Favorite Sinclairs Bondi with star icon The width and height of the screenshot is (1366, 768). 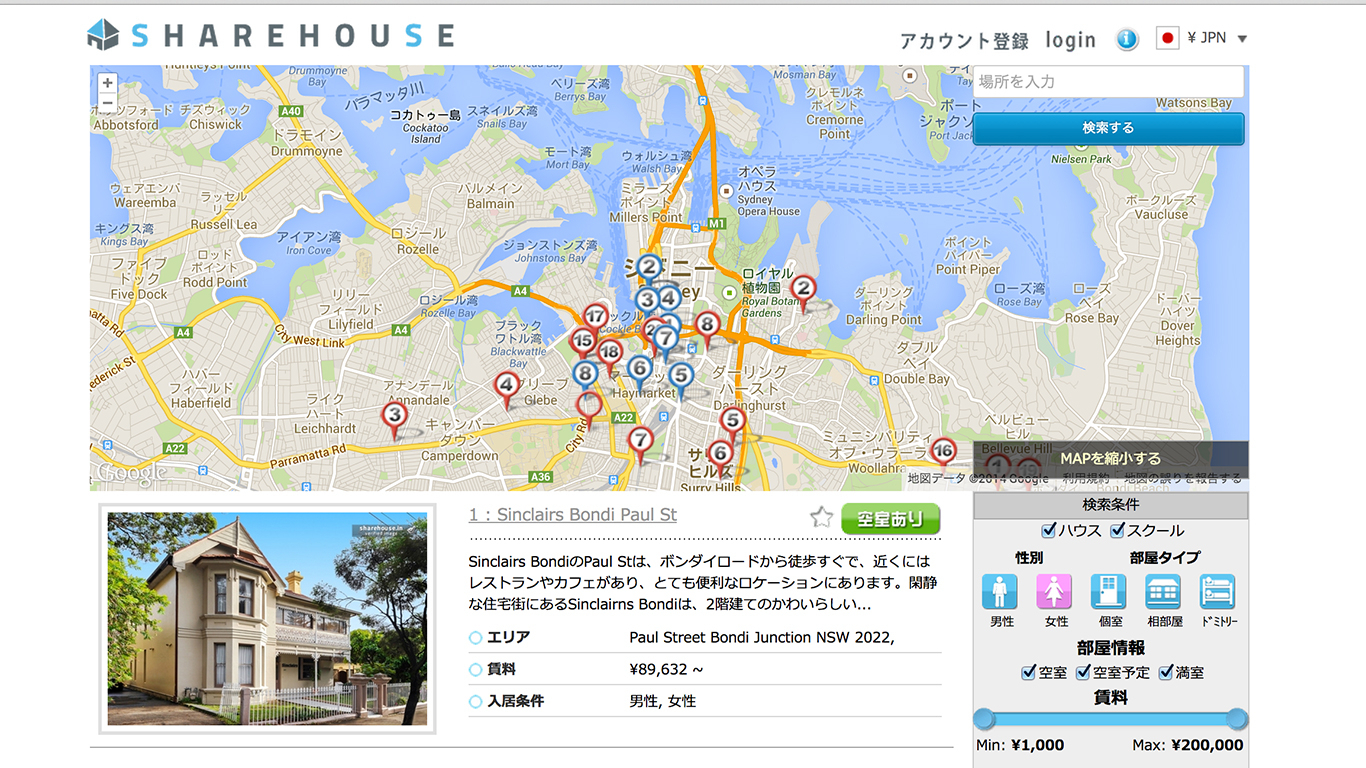coord(821,516)
